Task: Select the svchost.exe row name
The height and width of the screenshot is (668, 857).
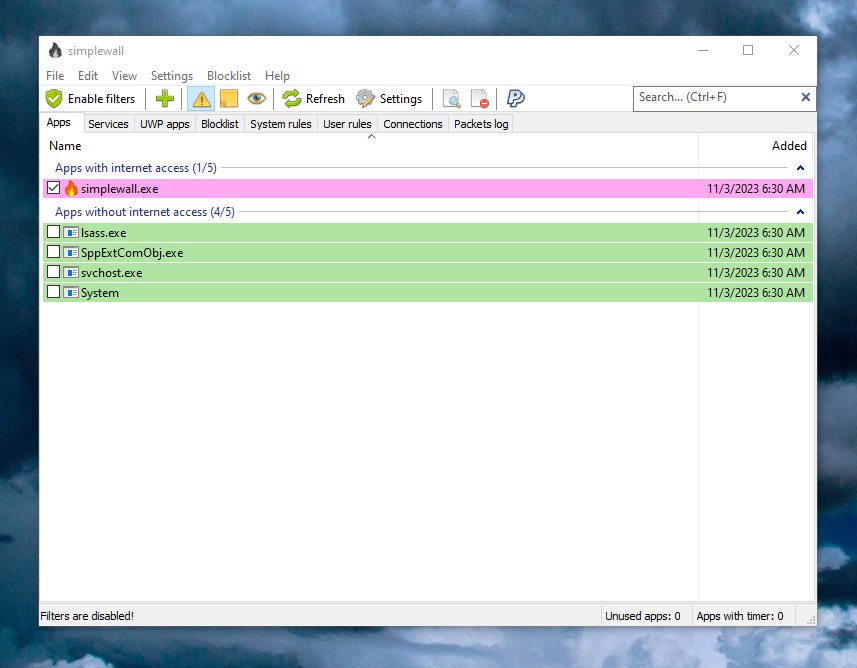Action: (x=111, y=272)
